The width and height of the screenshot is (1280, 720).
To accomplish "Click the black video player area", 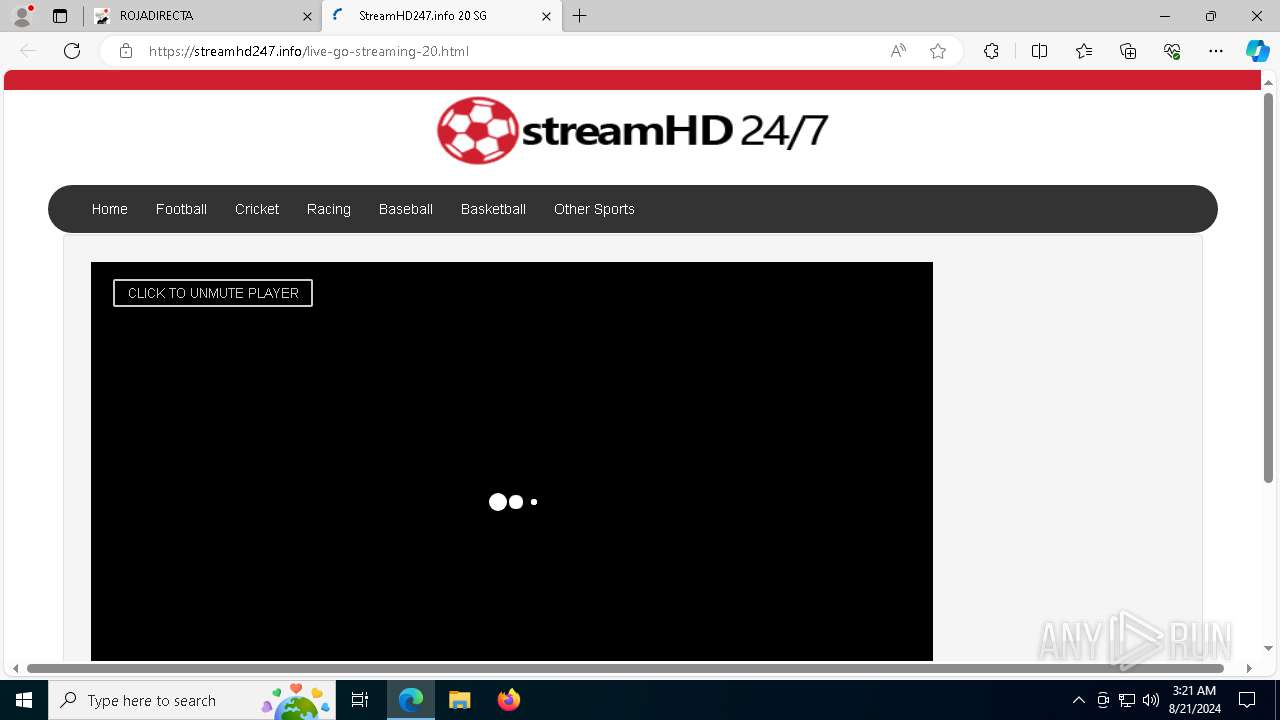I will point(512,461).
